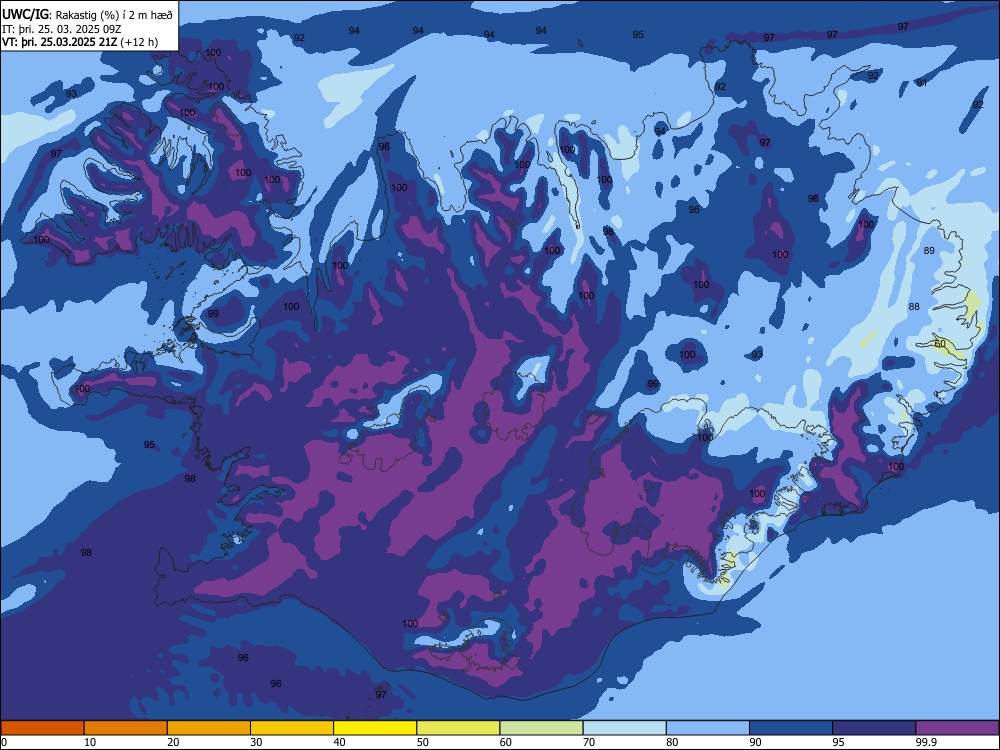Click the '30' label on the color scale
Viewport: 1000px width, 750px height.
click(256, 742)
